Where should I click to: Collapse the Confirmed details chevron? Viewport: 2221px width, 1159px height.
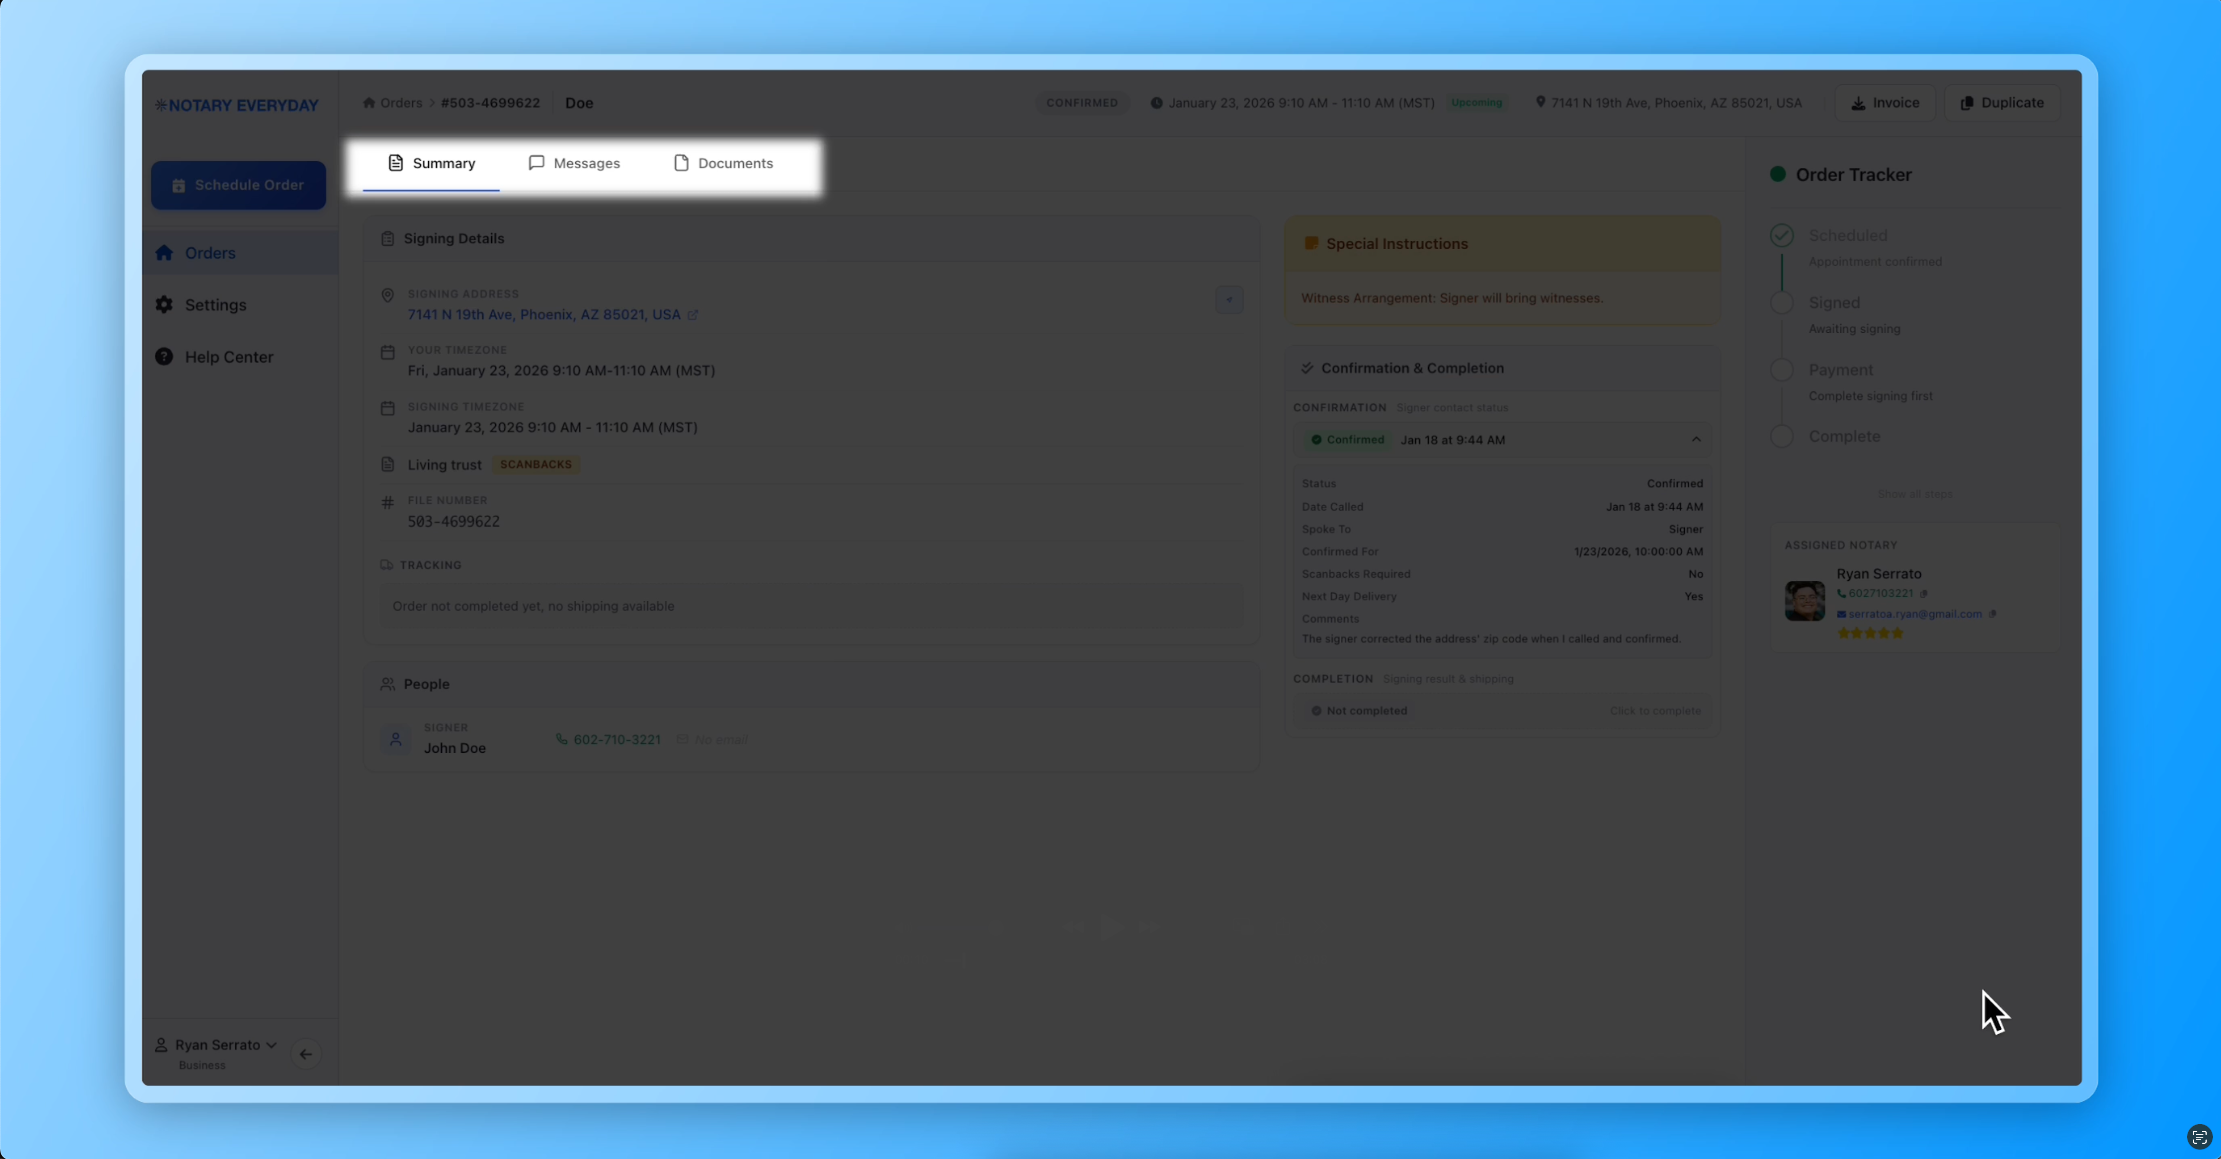[x=1696, y=440]
